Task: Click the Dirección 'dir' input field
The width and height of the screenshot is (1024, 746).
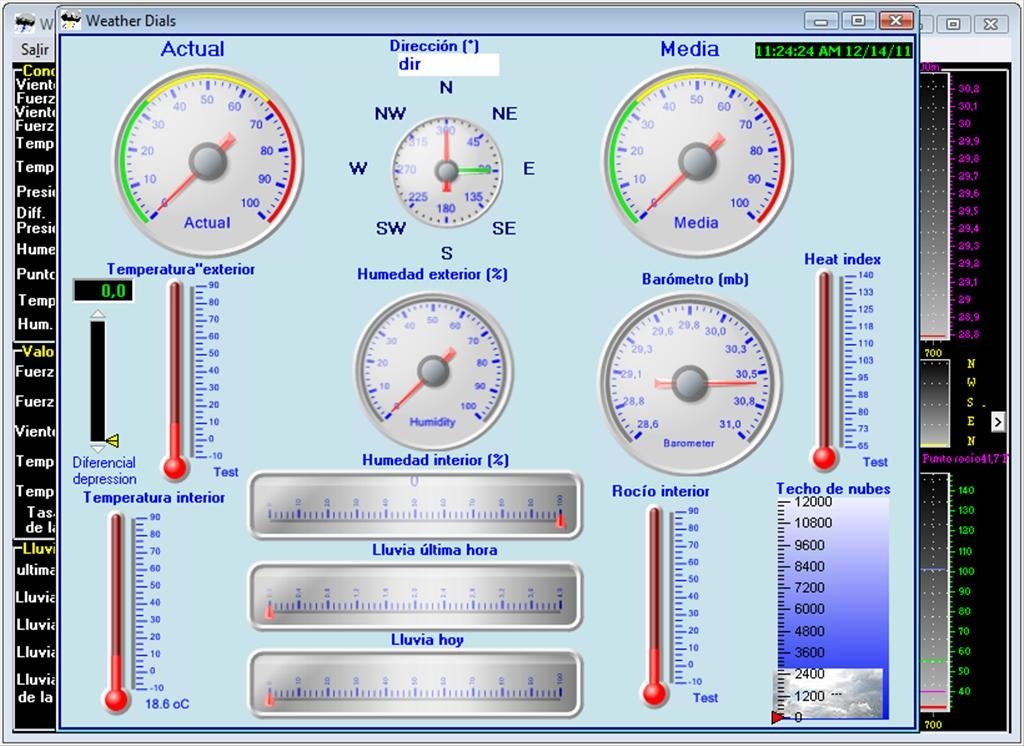Action: [449, 65]
